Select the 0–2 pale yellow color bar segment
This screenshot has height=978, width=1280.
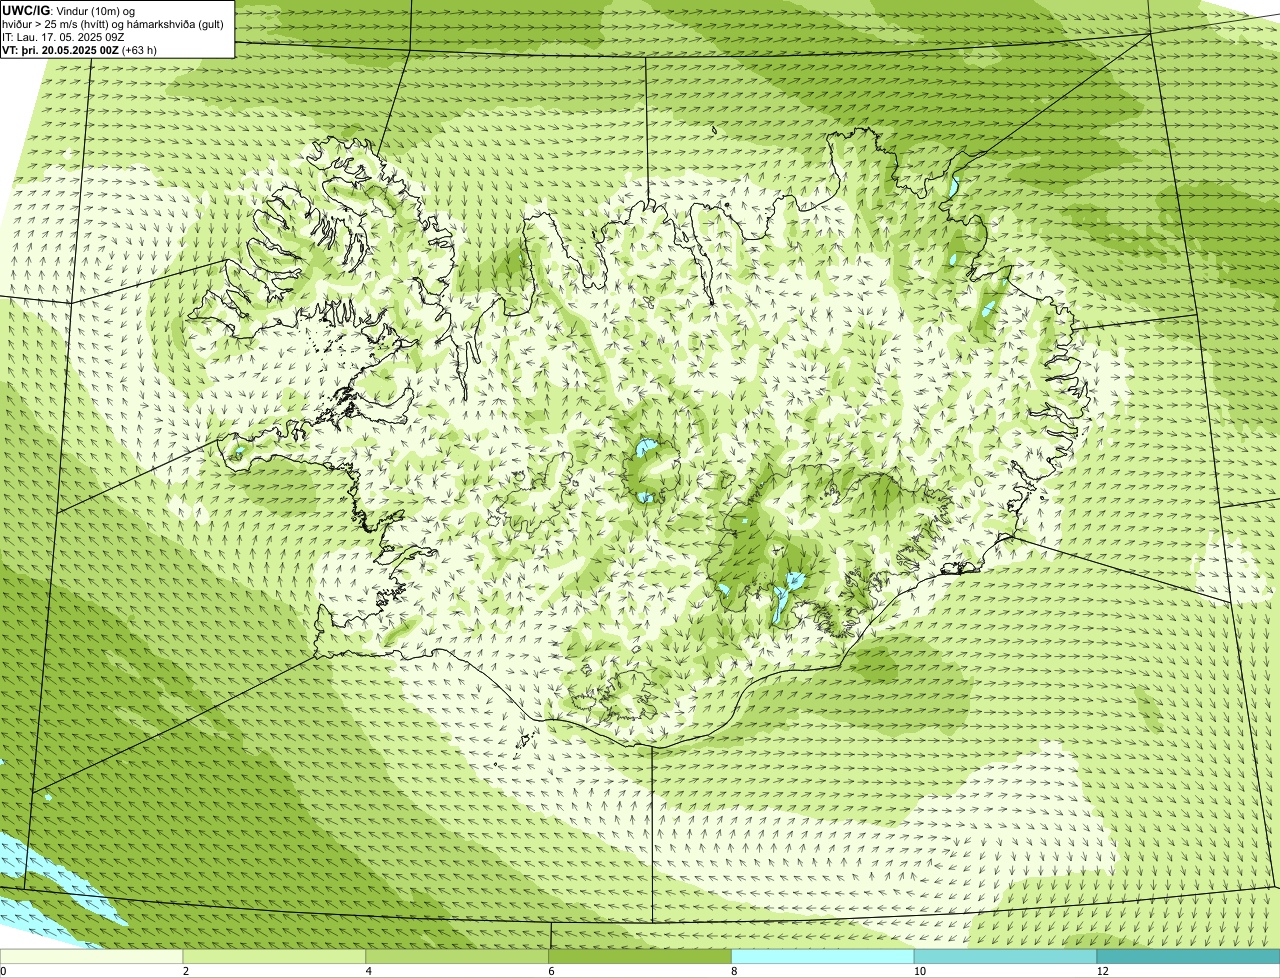tap(92, 956)
